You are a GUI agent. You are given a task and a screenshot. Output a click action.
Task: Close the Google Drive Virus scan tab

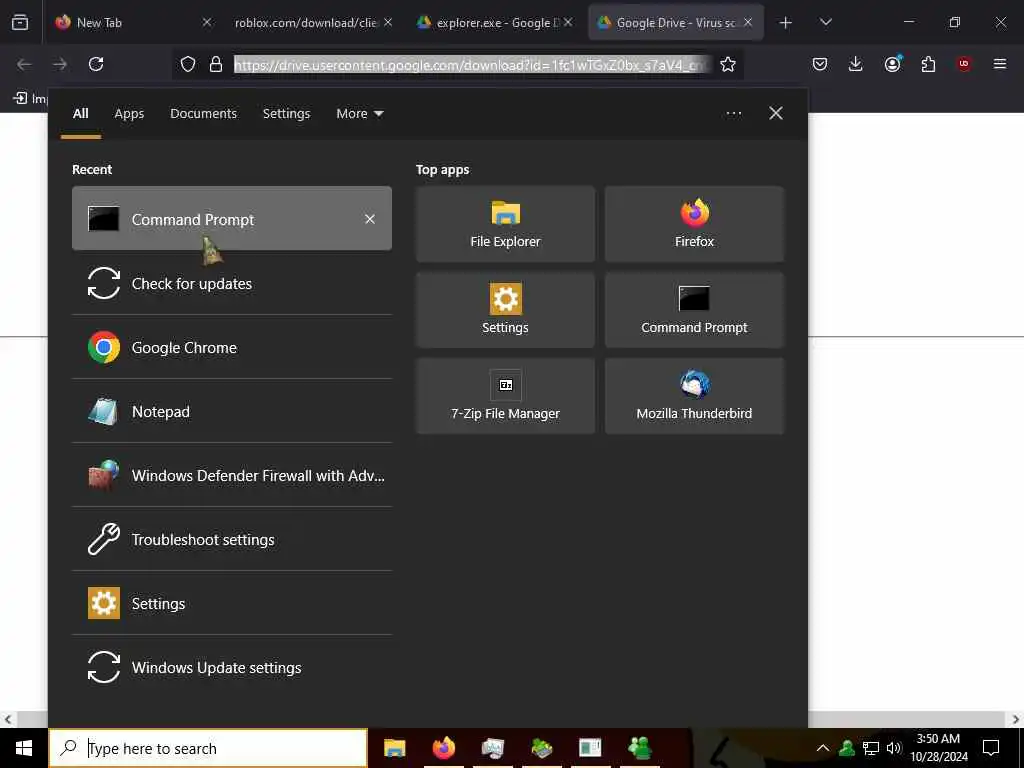point(748,22)
